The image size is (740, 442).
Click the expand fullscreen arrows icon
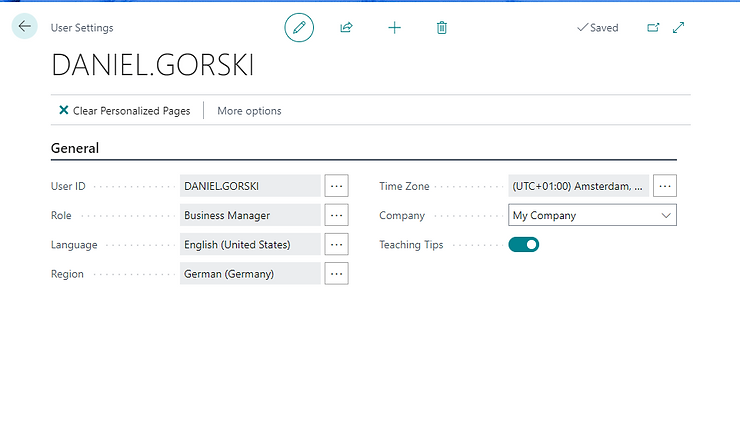pos(679,28)
